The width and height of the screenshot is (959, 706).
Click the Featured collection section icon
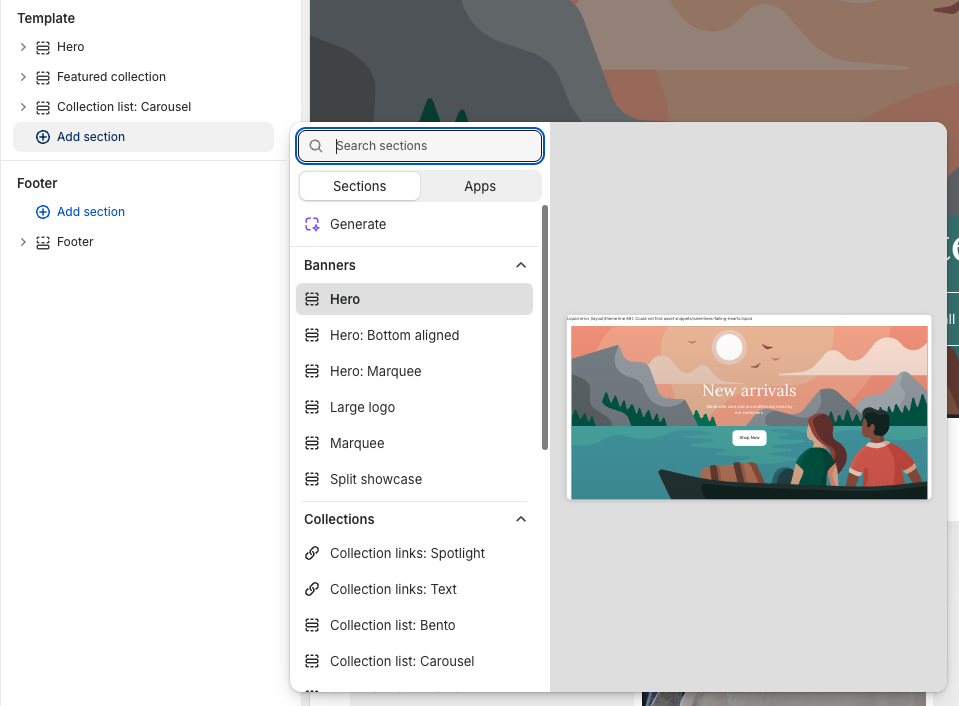tap(43, 77)
